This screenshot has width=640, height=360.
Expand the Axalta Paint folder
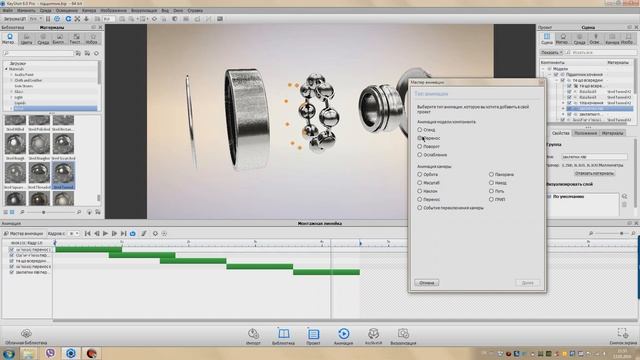pyautogui.click(x=11, y=75)
